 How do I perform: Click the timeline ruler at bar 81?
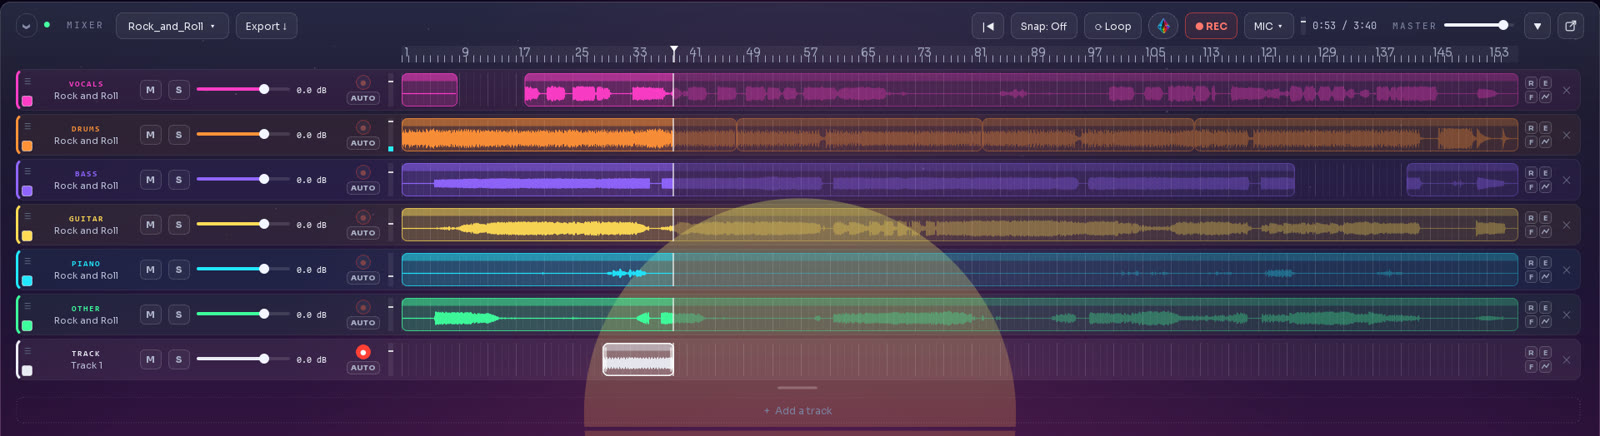click(980, 53)
